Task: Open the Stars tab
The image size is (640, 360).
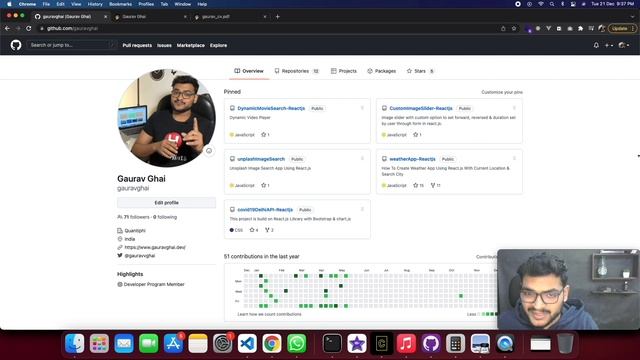Action: [420, 71]
